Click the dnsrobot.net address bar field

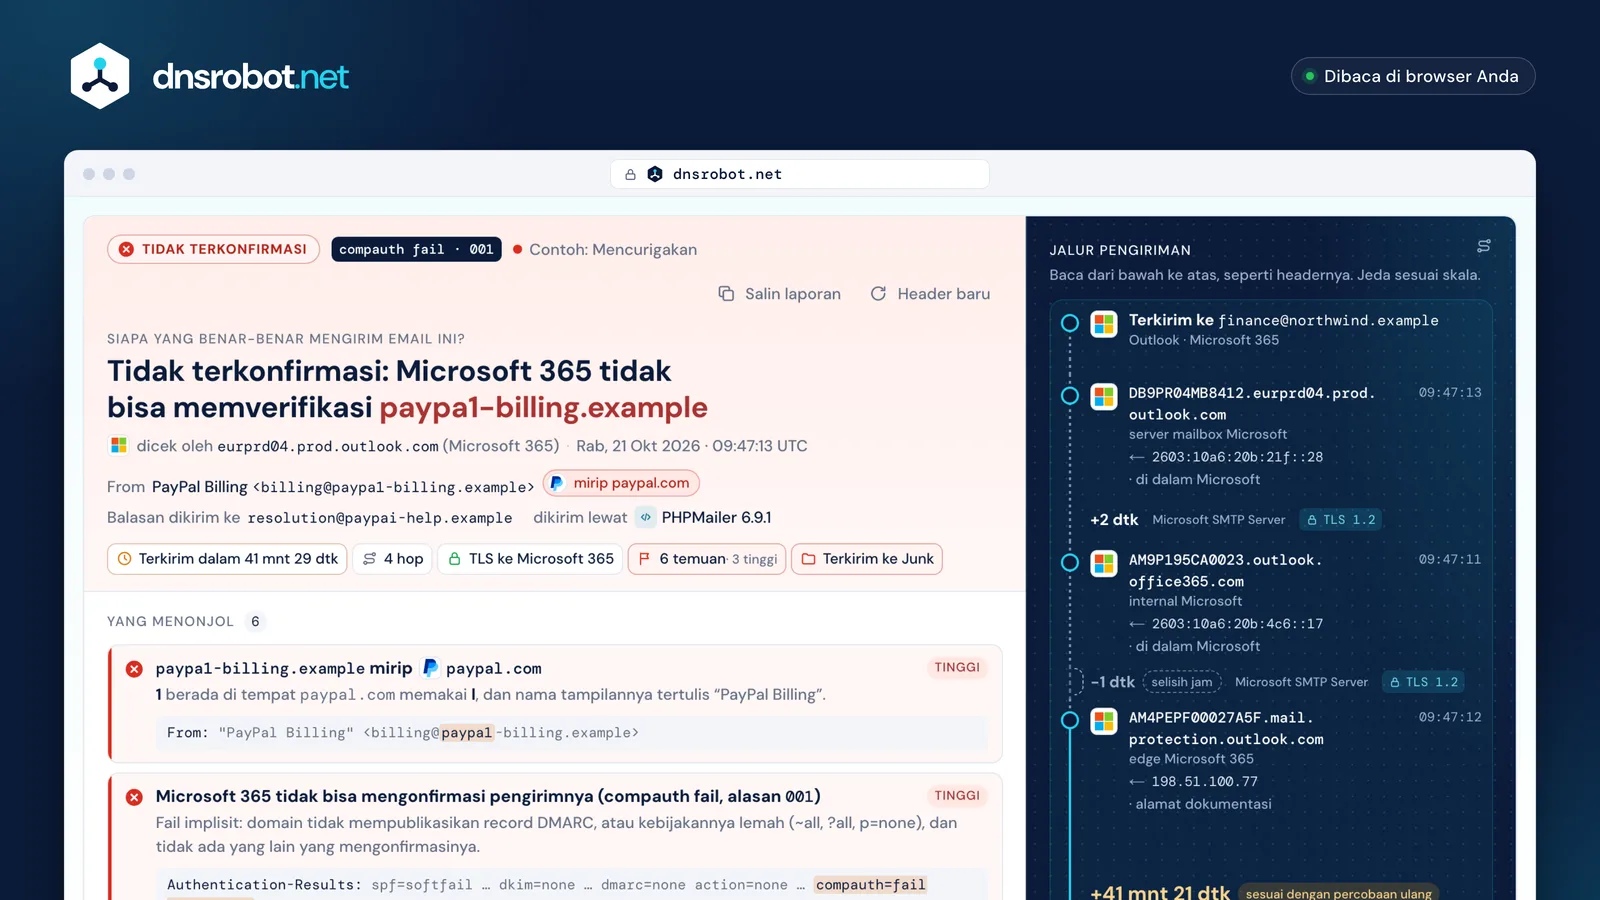[800, 174]
